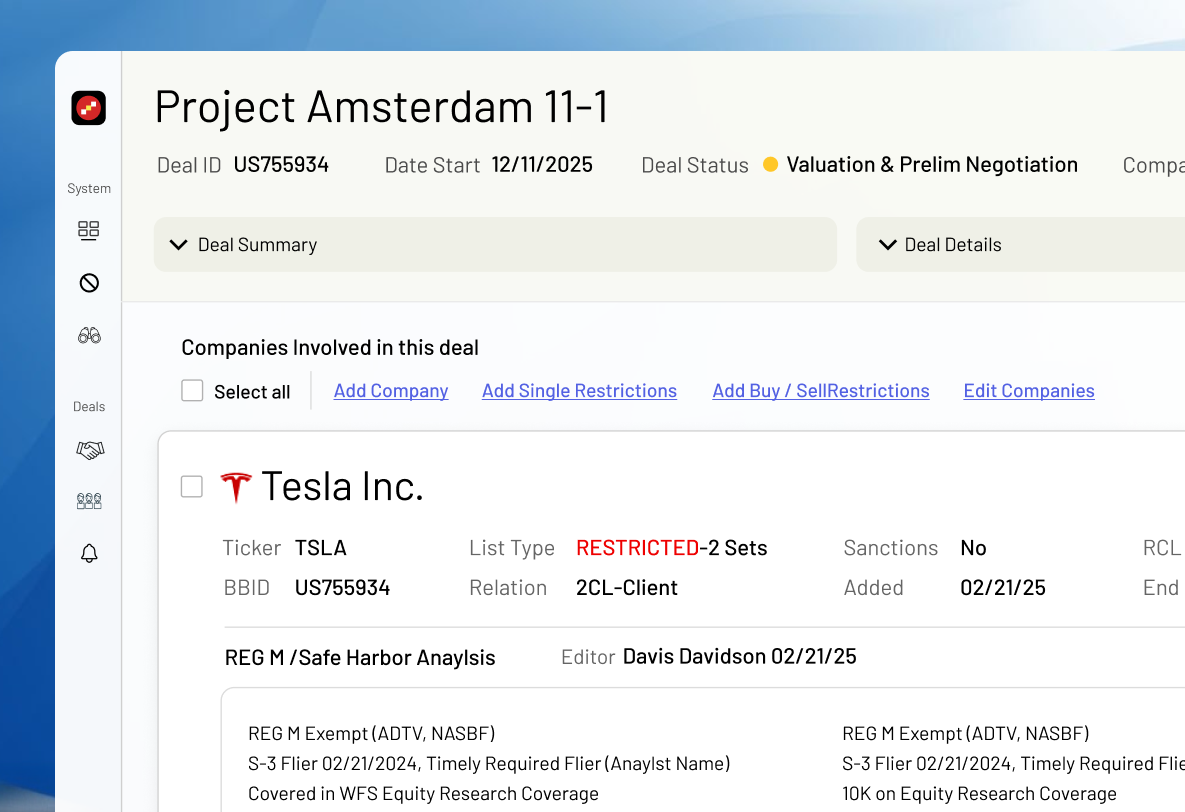Click Covered in WFS Equity Research Coverage
Image resolution: width=1185 pixels, height=812 pixels.
click(423, 794)
